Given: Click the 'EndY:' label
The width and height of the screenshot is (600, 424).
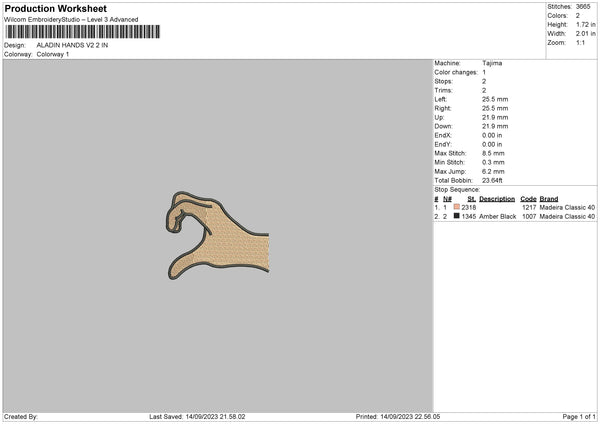Looking at the screenshot, I should [x=443, y=145].
